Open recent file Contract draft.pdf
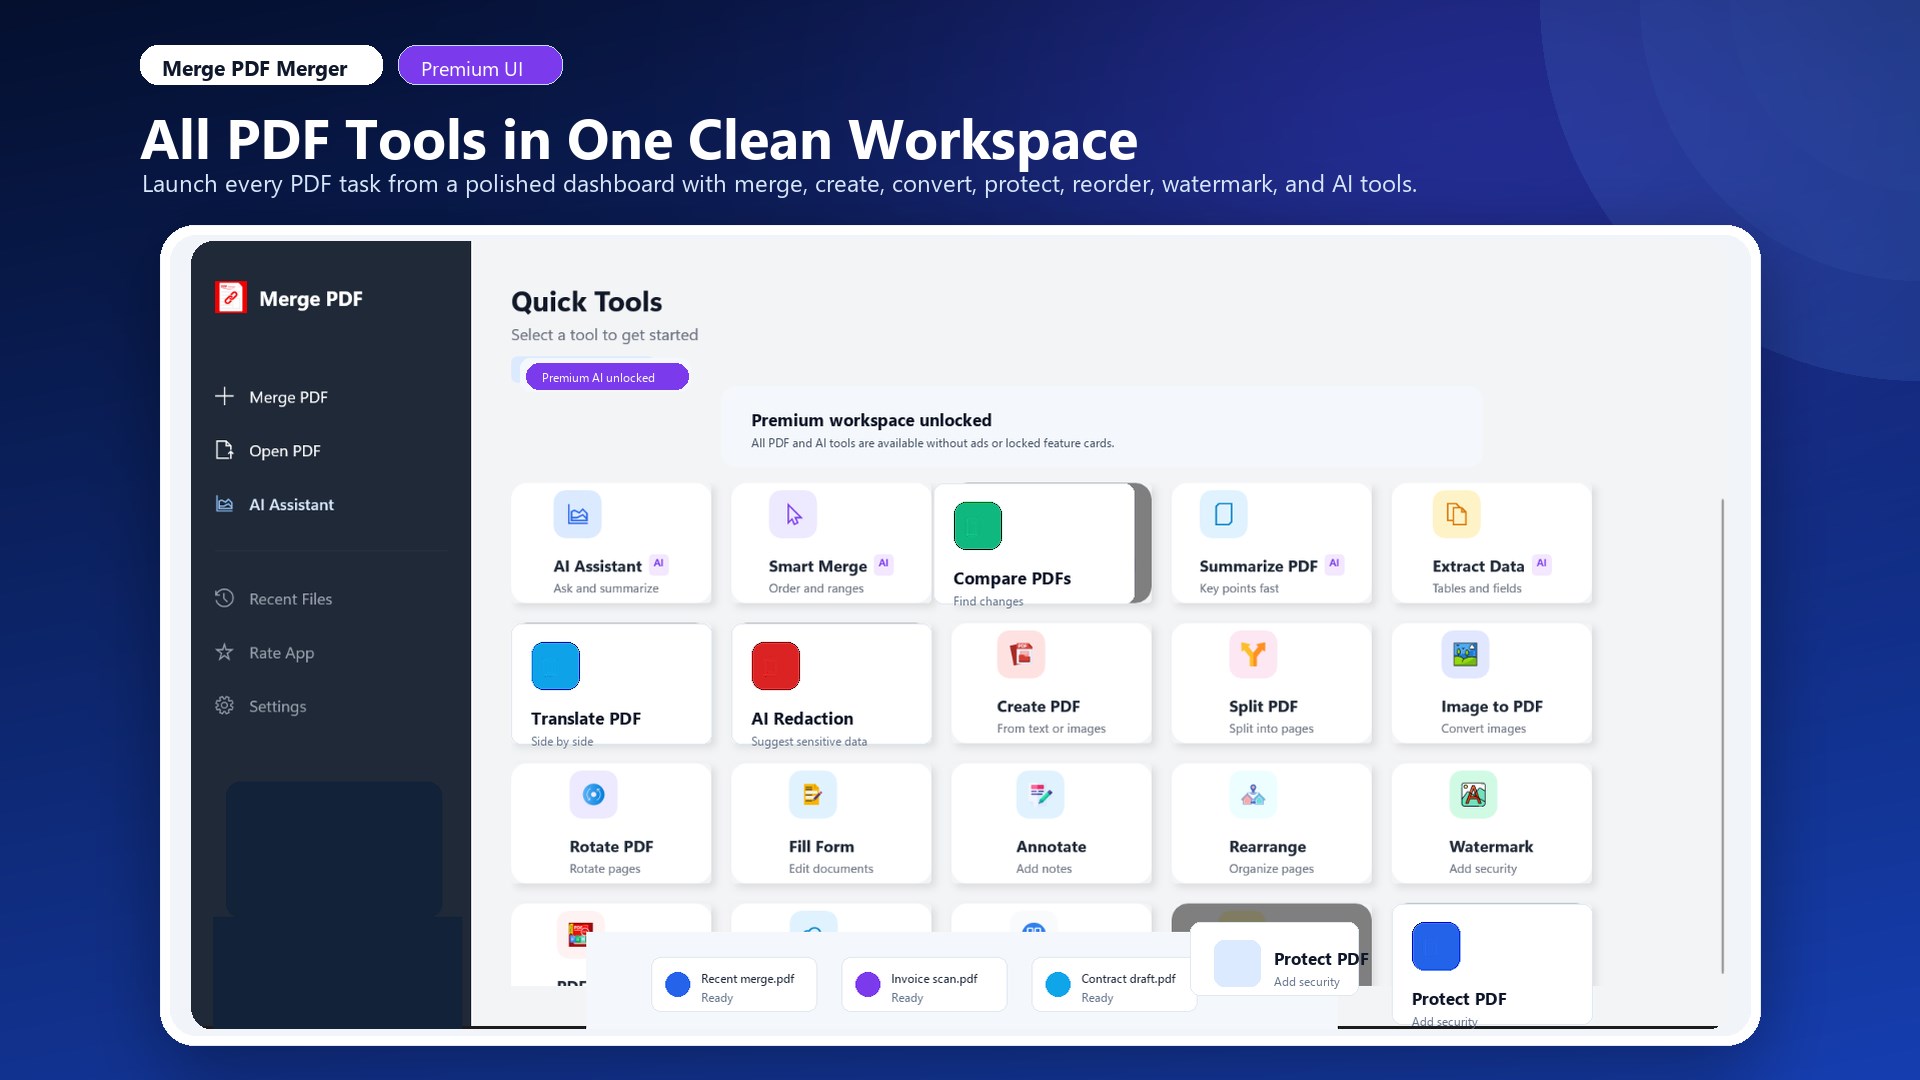1920x1080 pixels. [1114, 985]
